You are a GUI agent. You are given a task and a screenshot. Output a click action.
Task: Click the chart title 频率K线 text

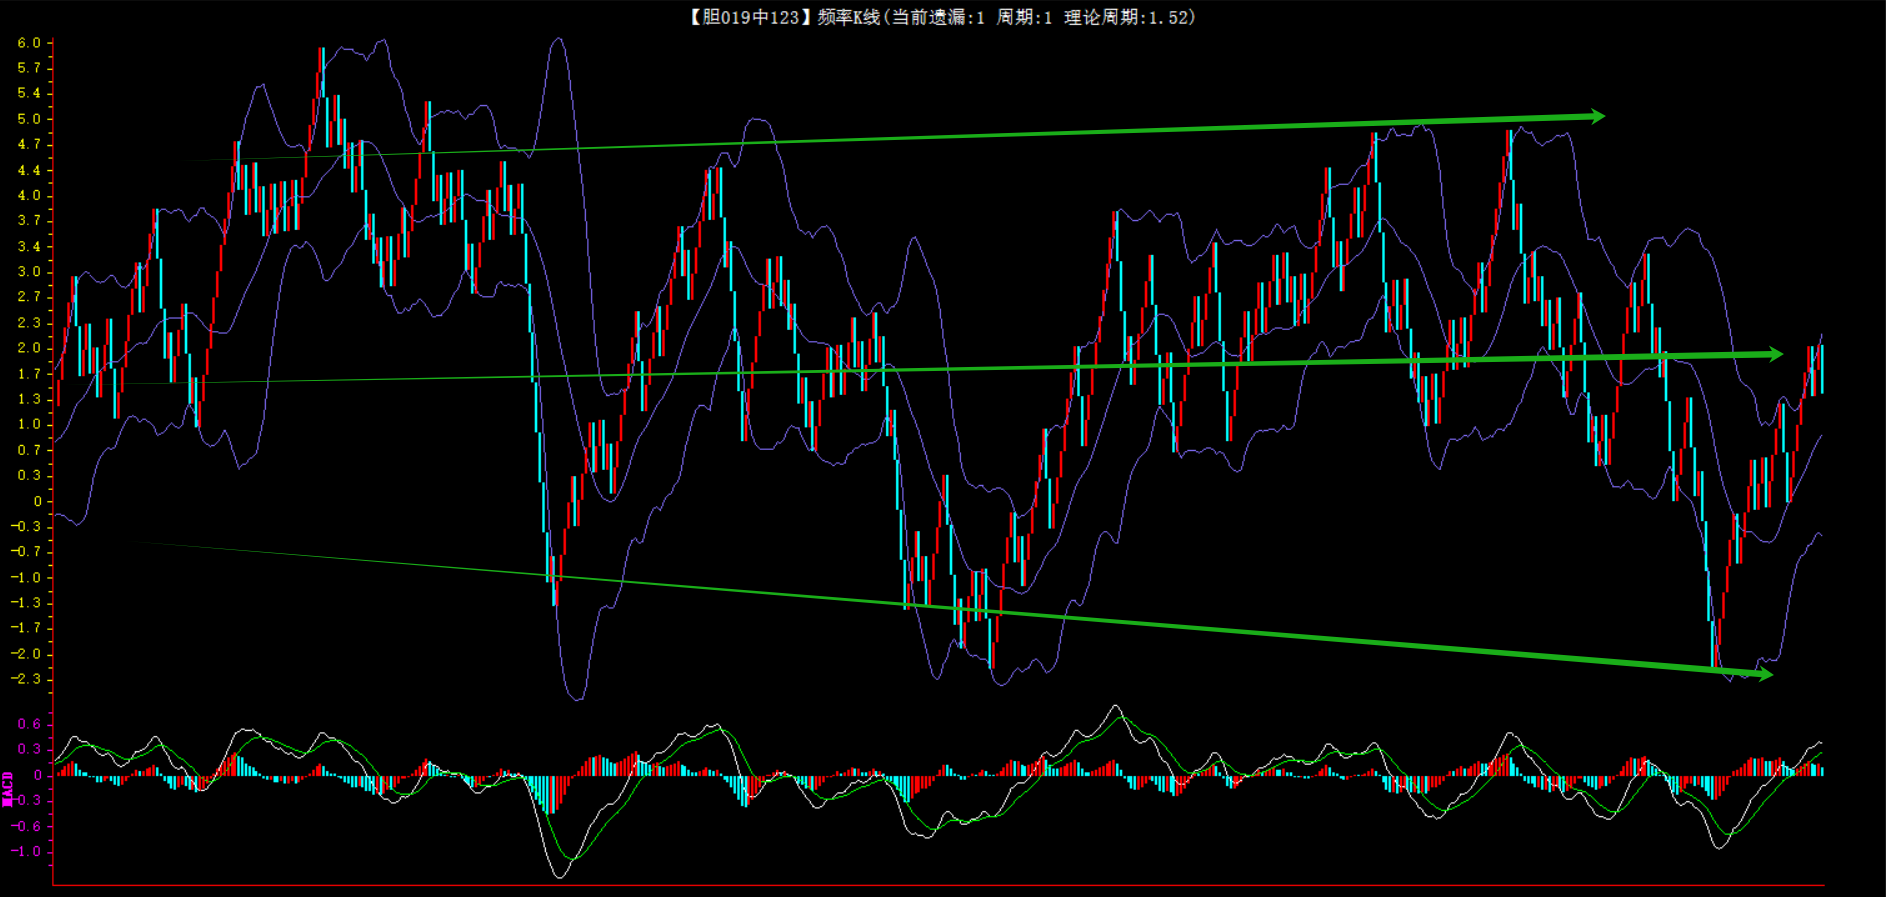848,17
